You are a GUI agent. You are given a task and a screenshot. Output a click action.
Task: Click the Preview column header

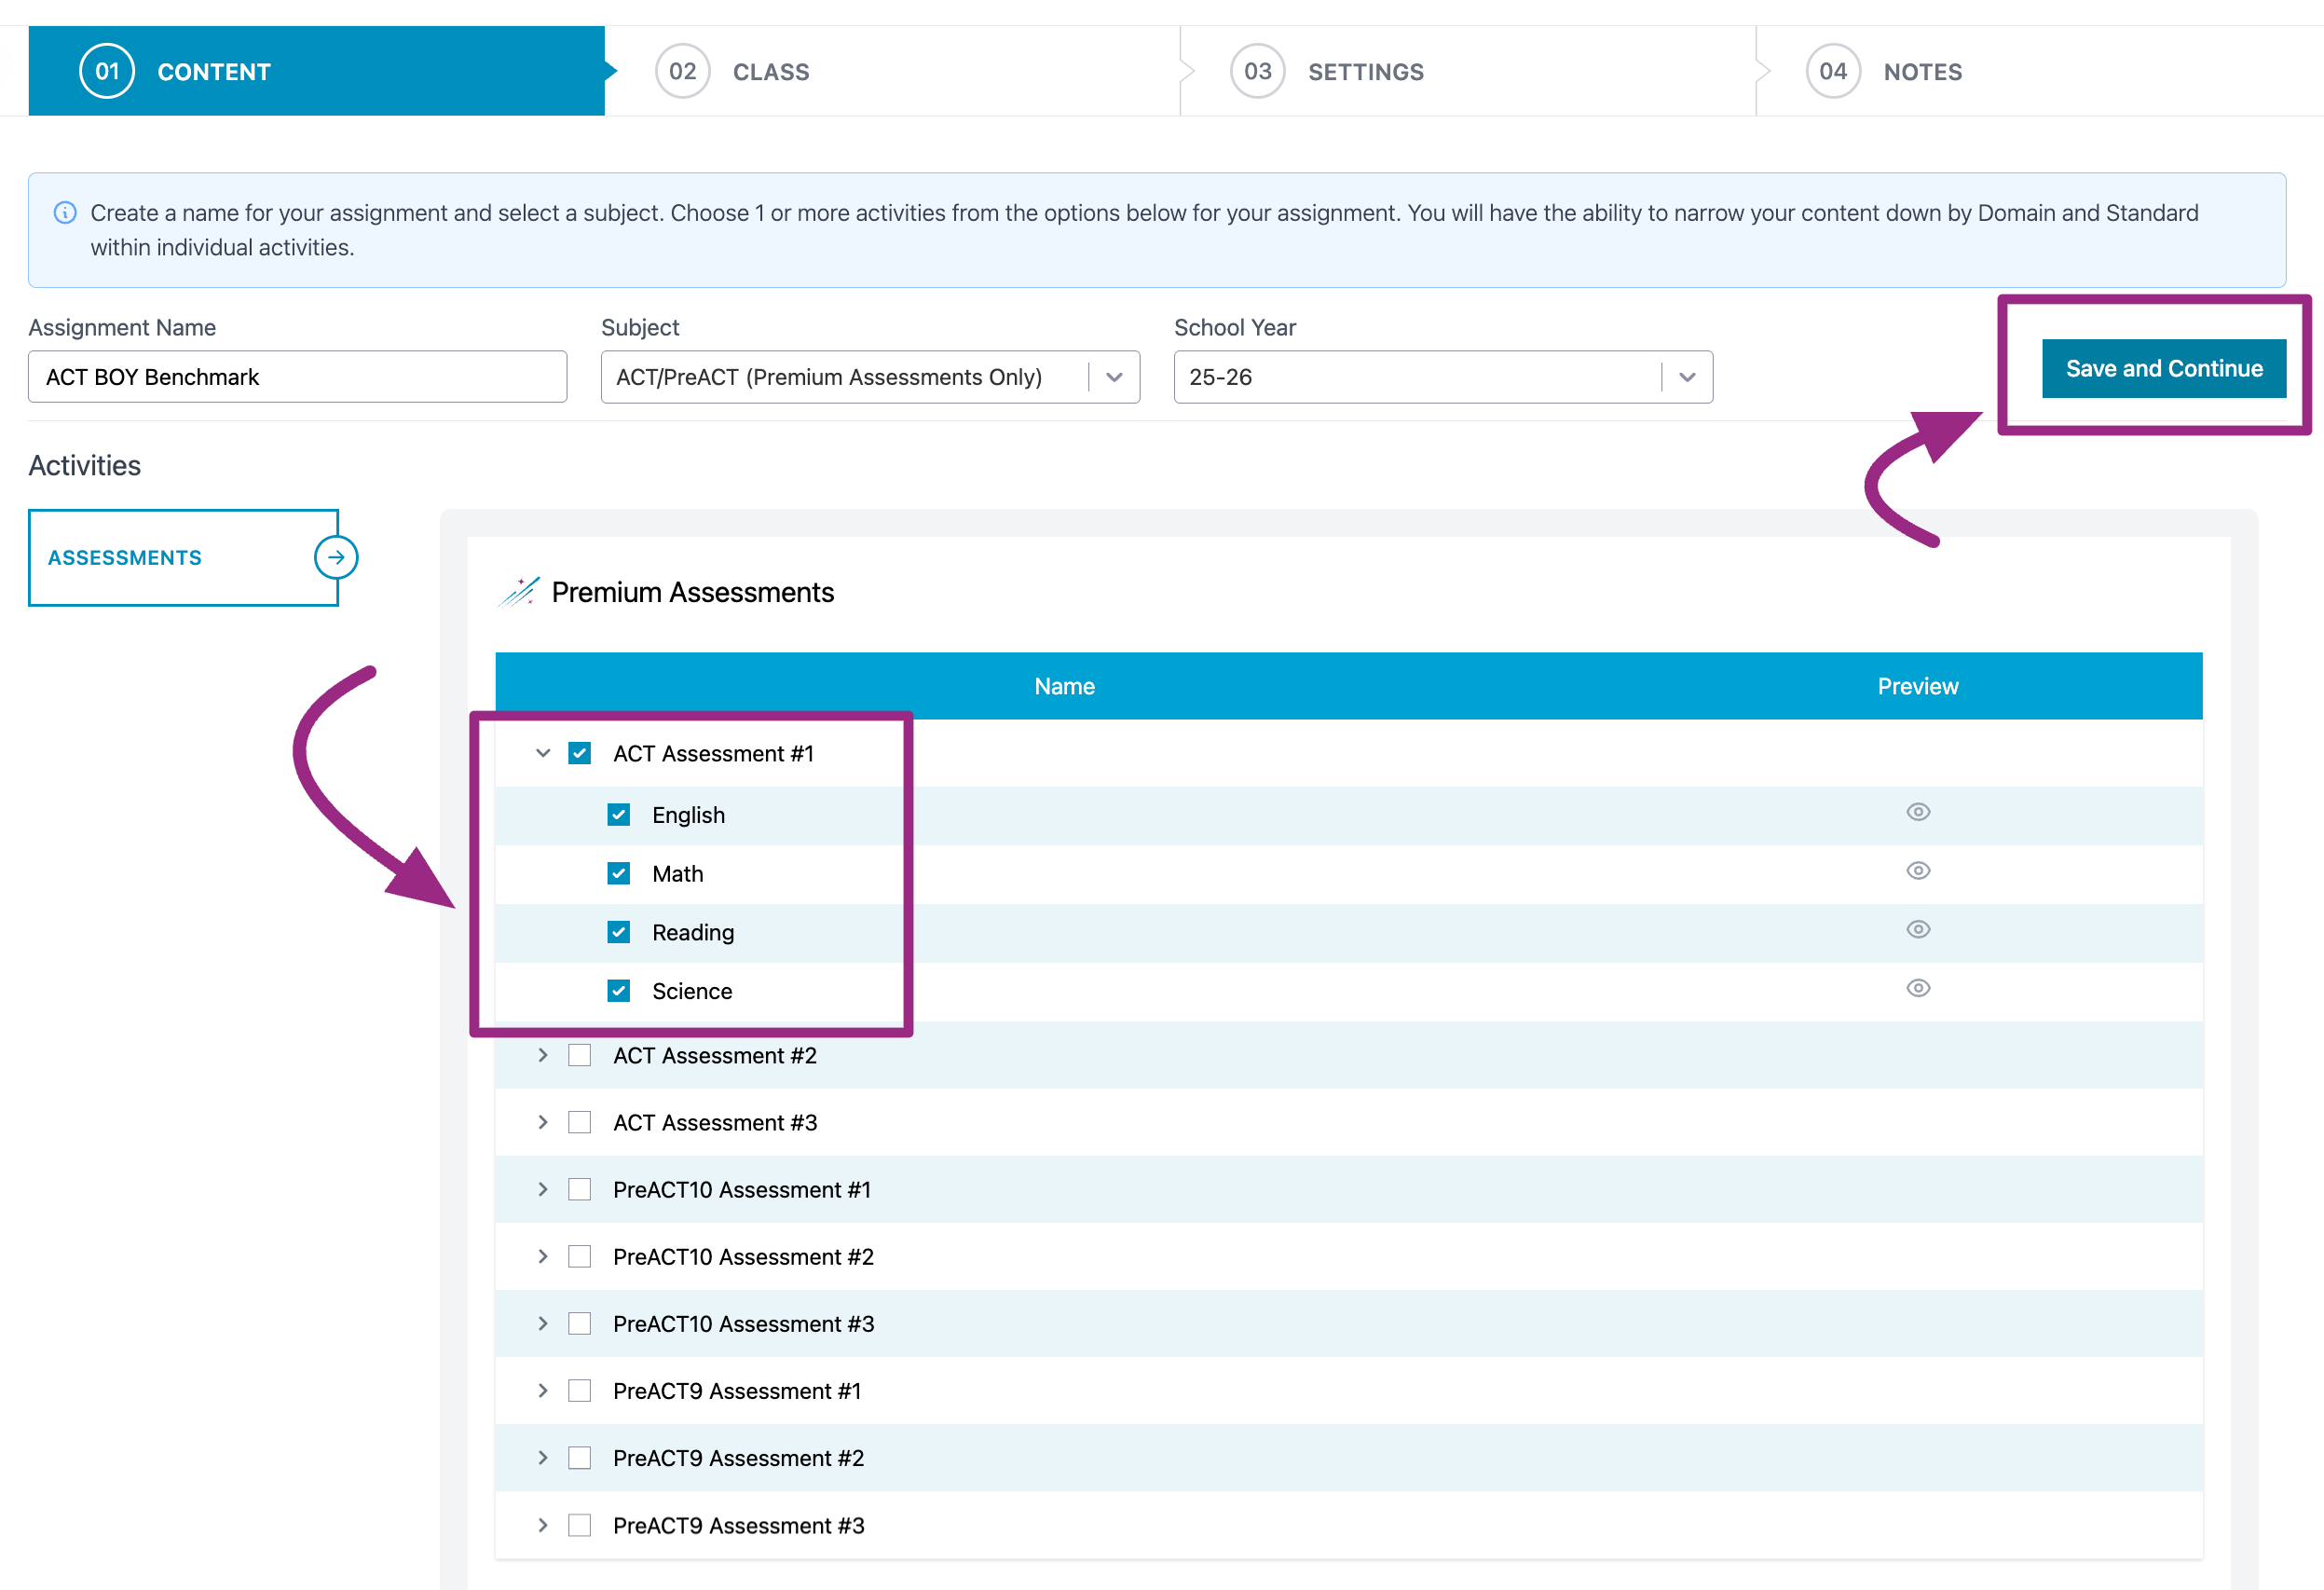[x=1917, y=686]
